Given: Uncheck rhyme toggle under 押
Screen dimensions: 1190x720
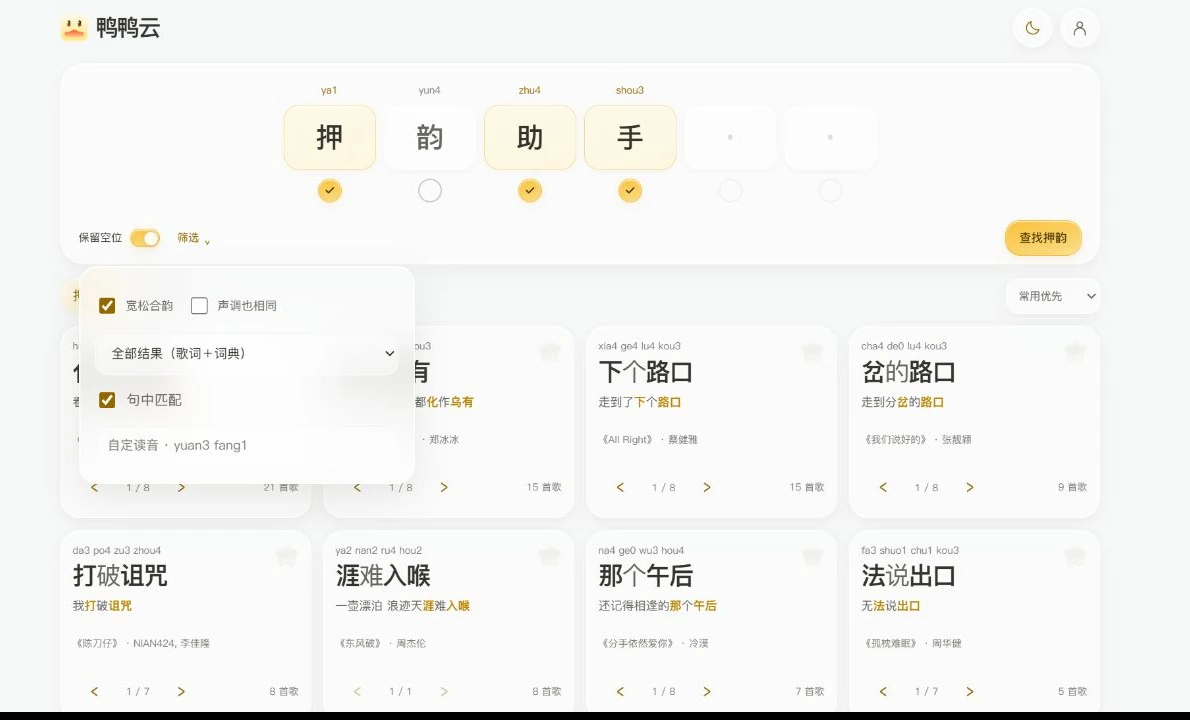Looking at the screenshot, I should pos(329,190).
